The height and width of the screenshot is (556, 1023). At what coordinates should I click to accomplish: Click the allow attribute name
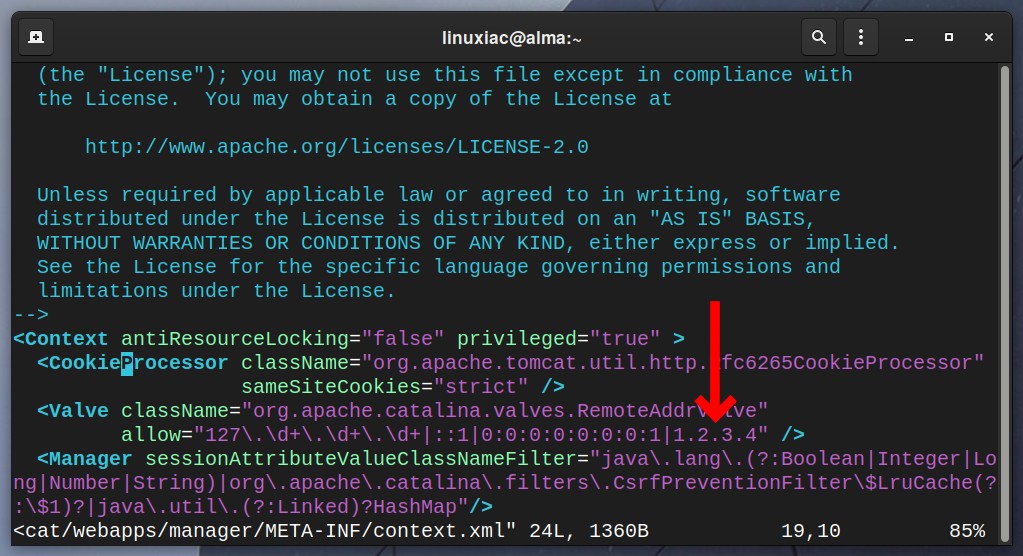click(x=151, y=435)
